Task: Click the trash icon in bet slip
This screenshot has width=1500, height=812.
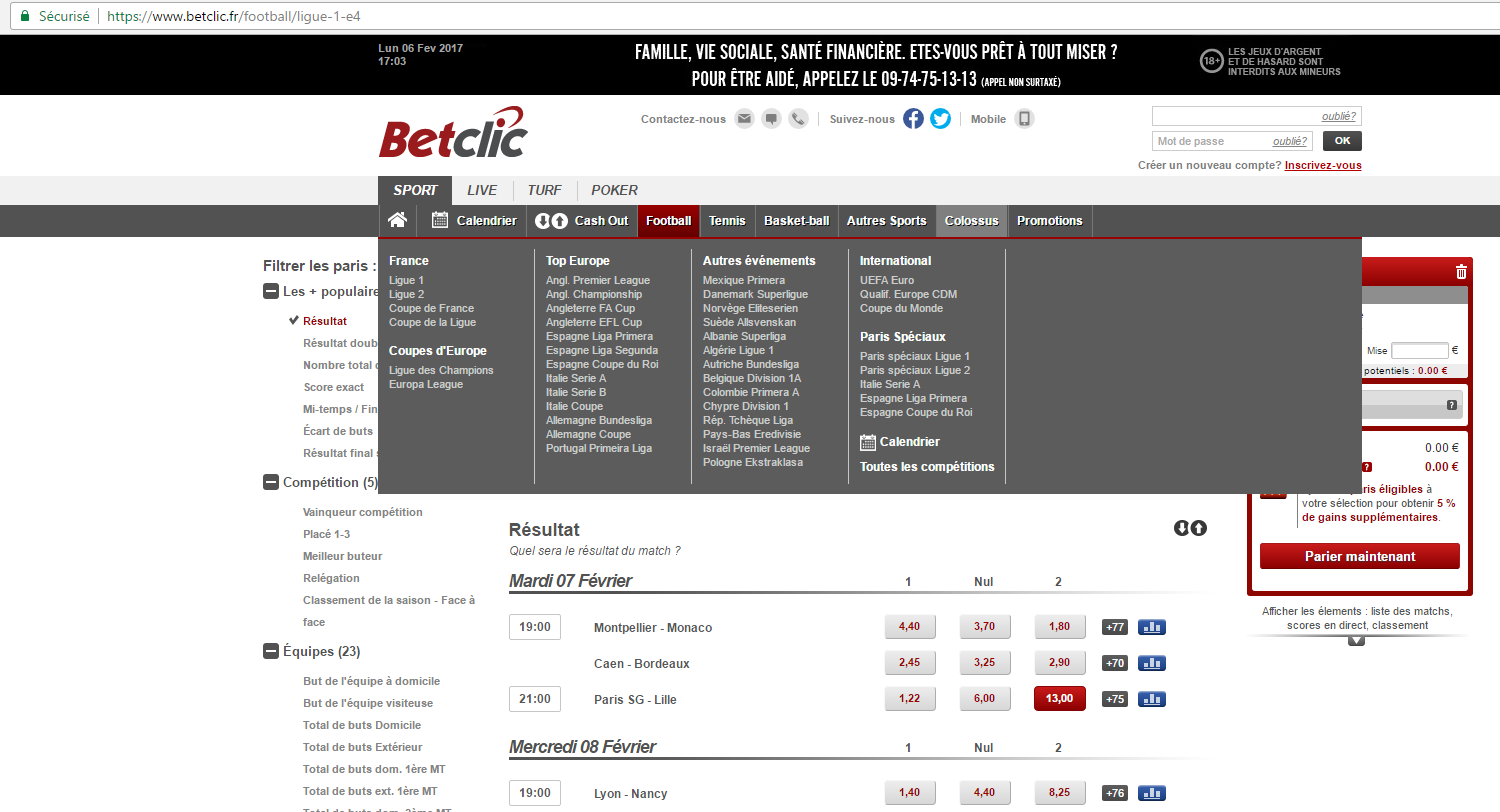Action: point(1461,271)
